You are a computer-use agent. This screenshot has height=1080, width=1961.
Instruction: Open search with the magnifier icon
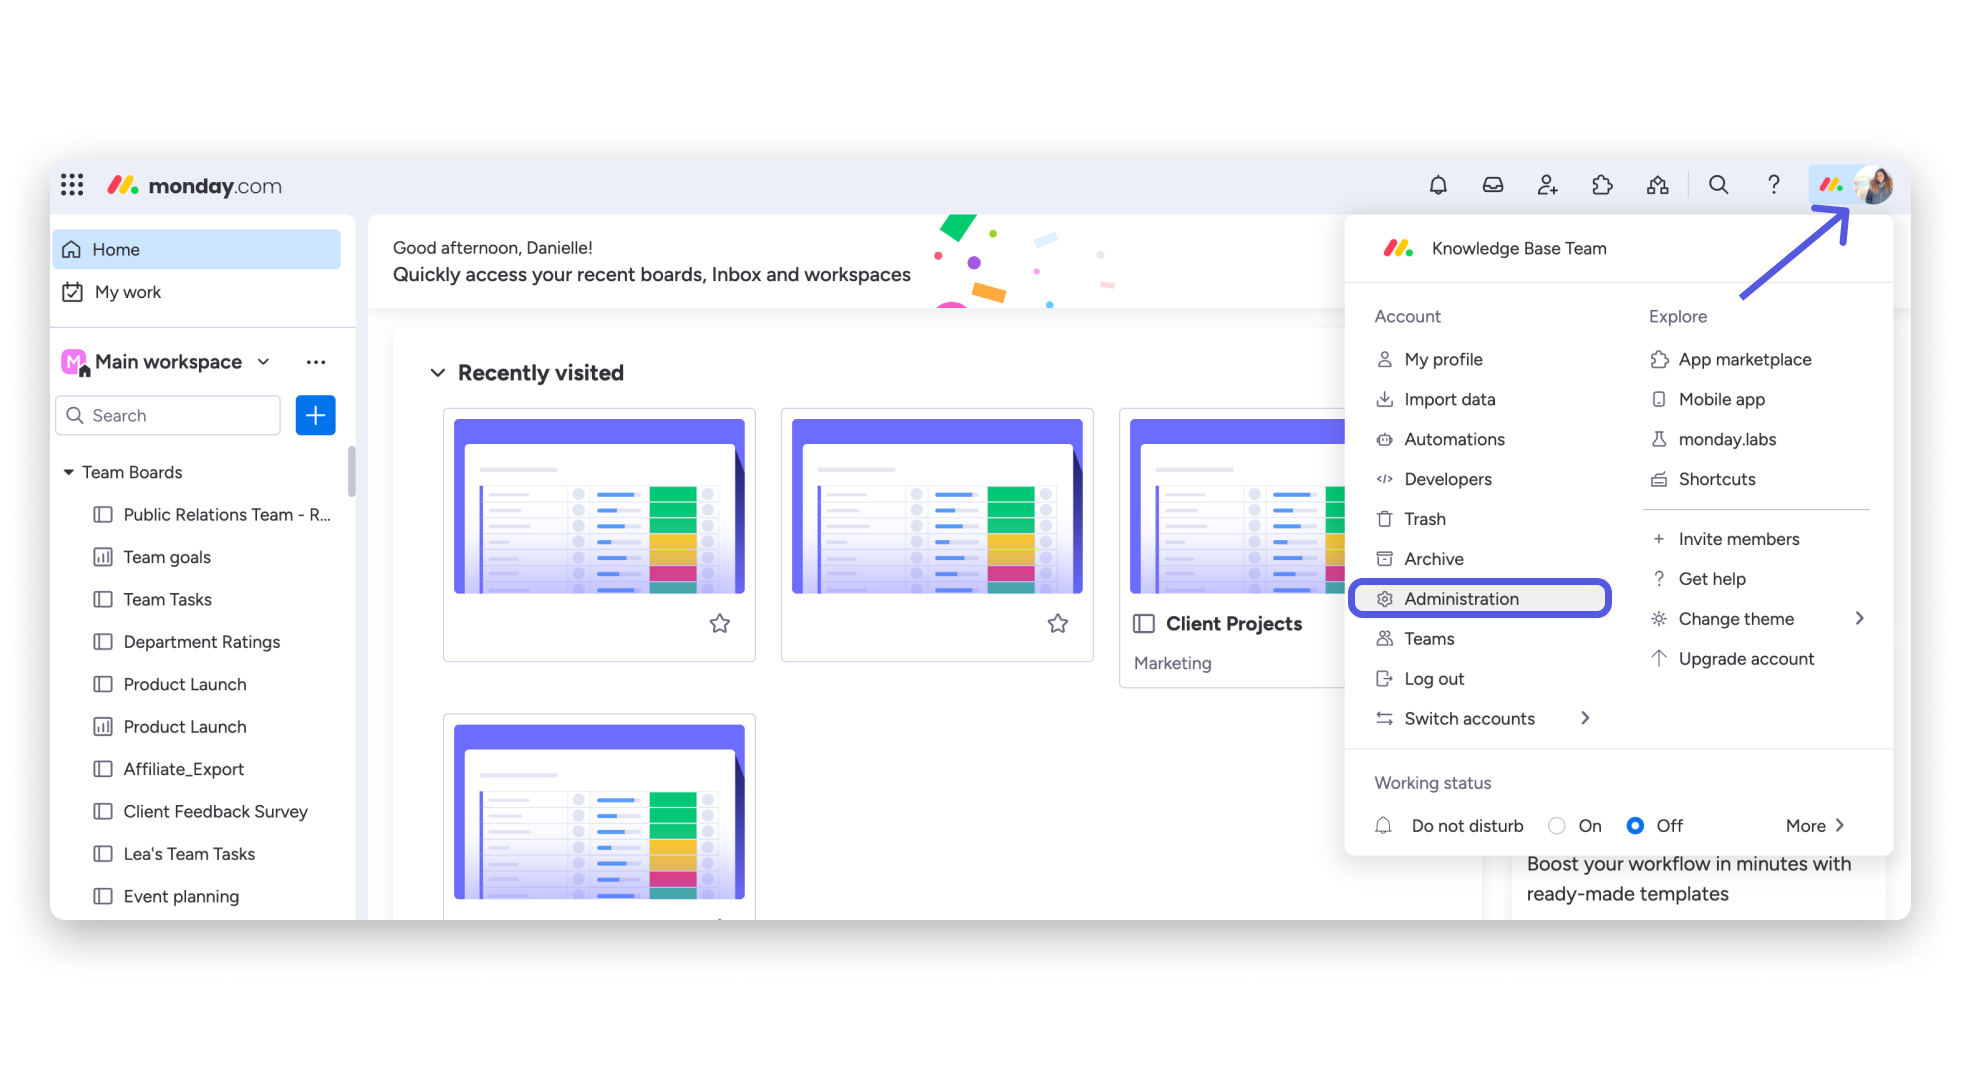[1718, 185]
